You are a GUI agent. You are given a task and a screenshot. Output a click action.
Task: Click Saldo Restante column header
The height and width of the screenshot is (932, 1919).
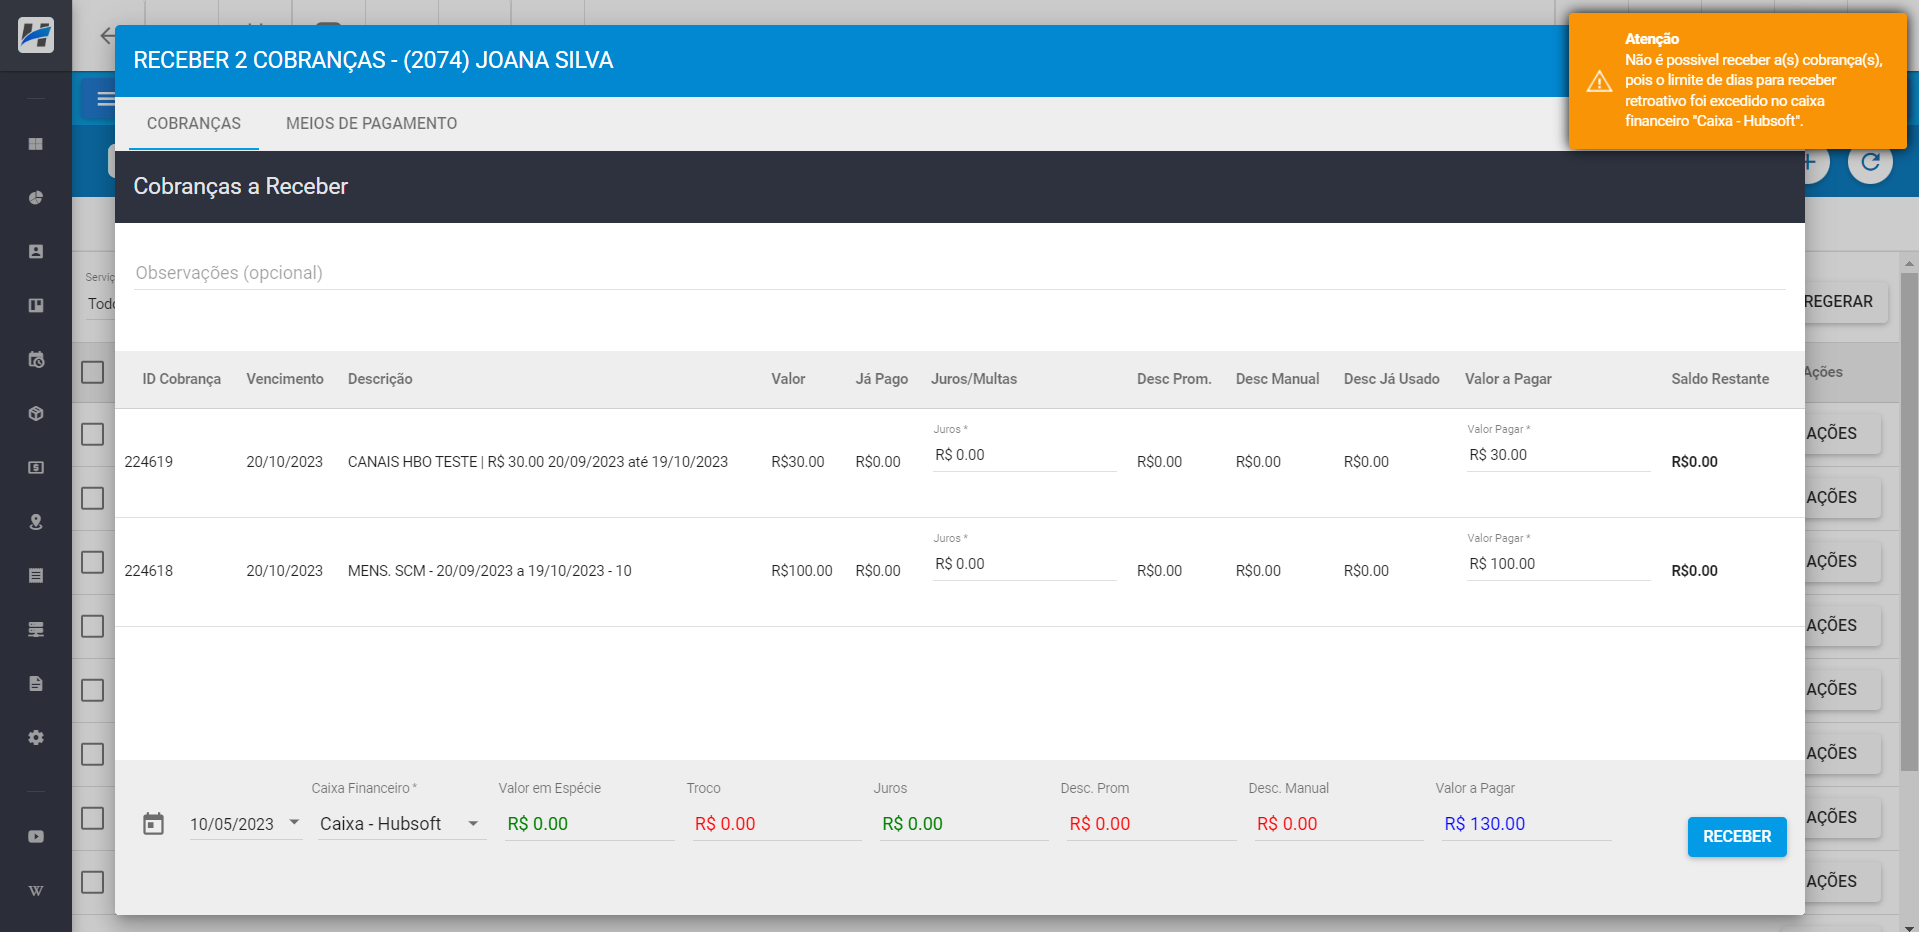pos(1720,379)
